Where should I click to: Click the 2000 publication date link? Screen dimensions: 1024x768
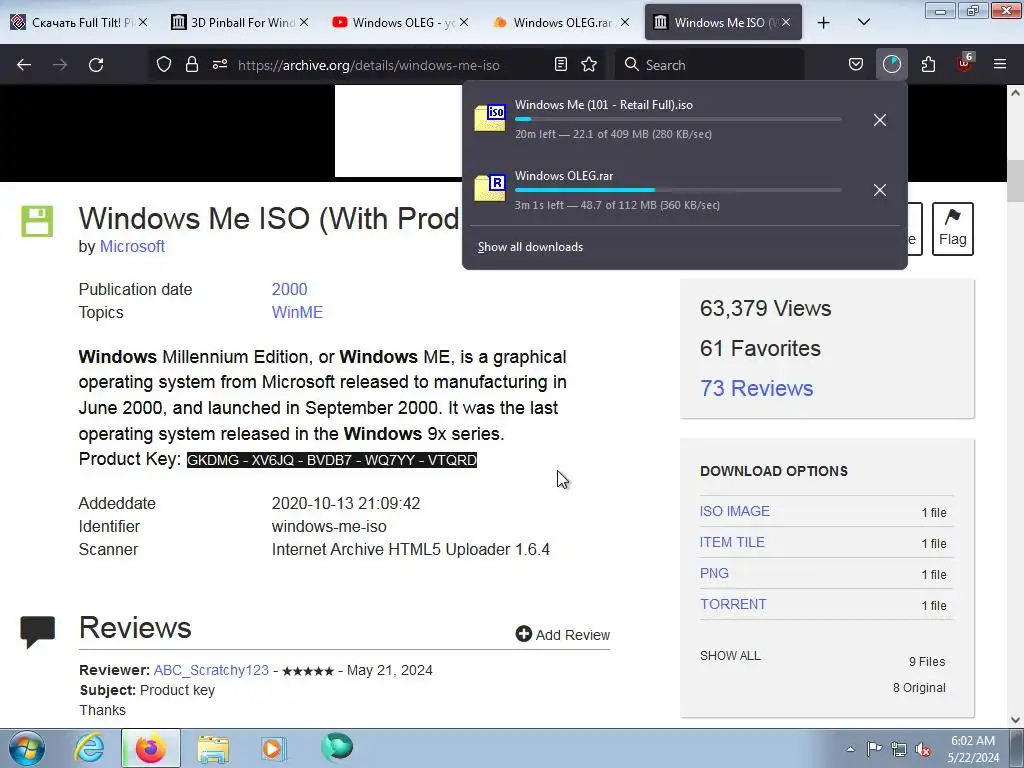(289, 289)
